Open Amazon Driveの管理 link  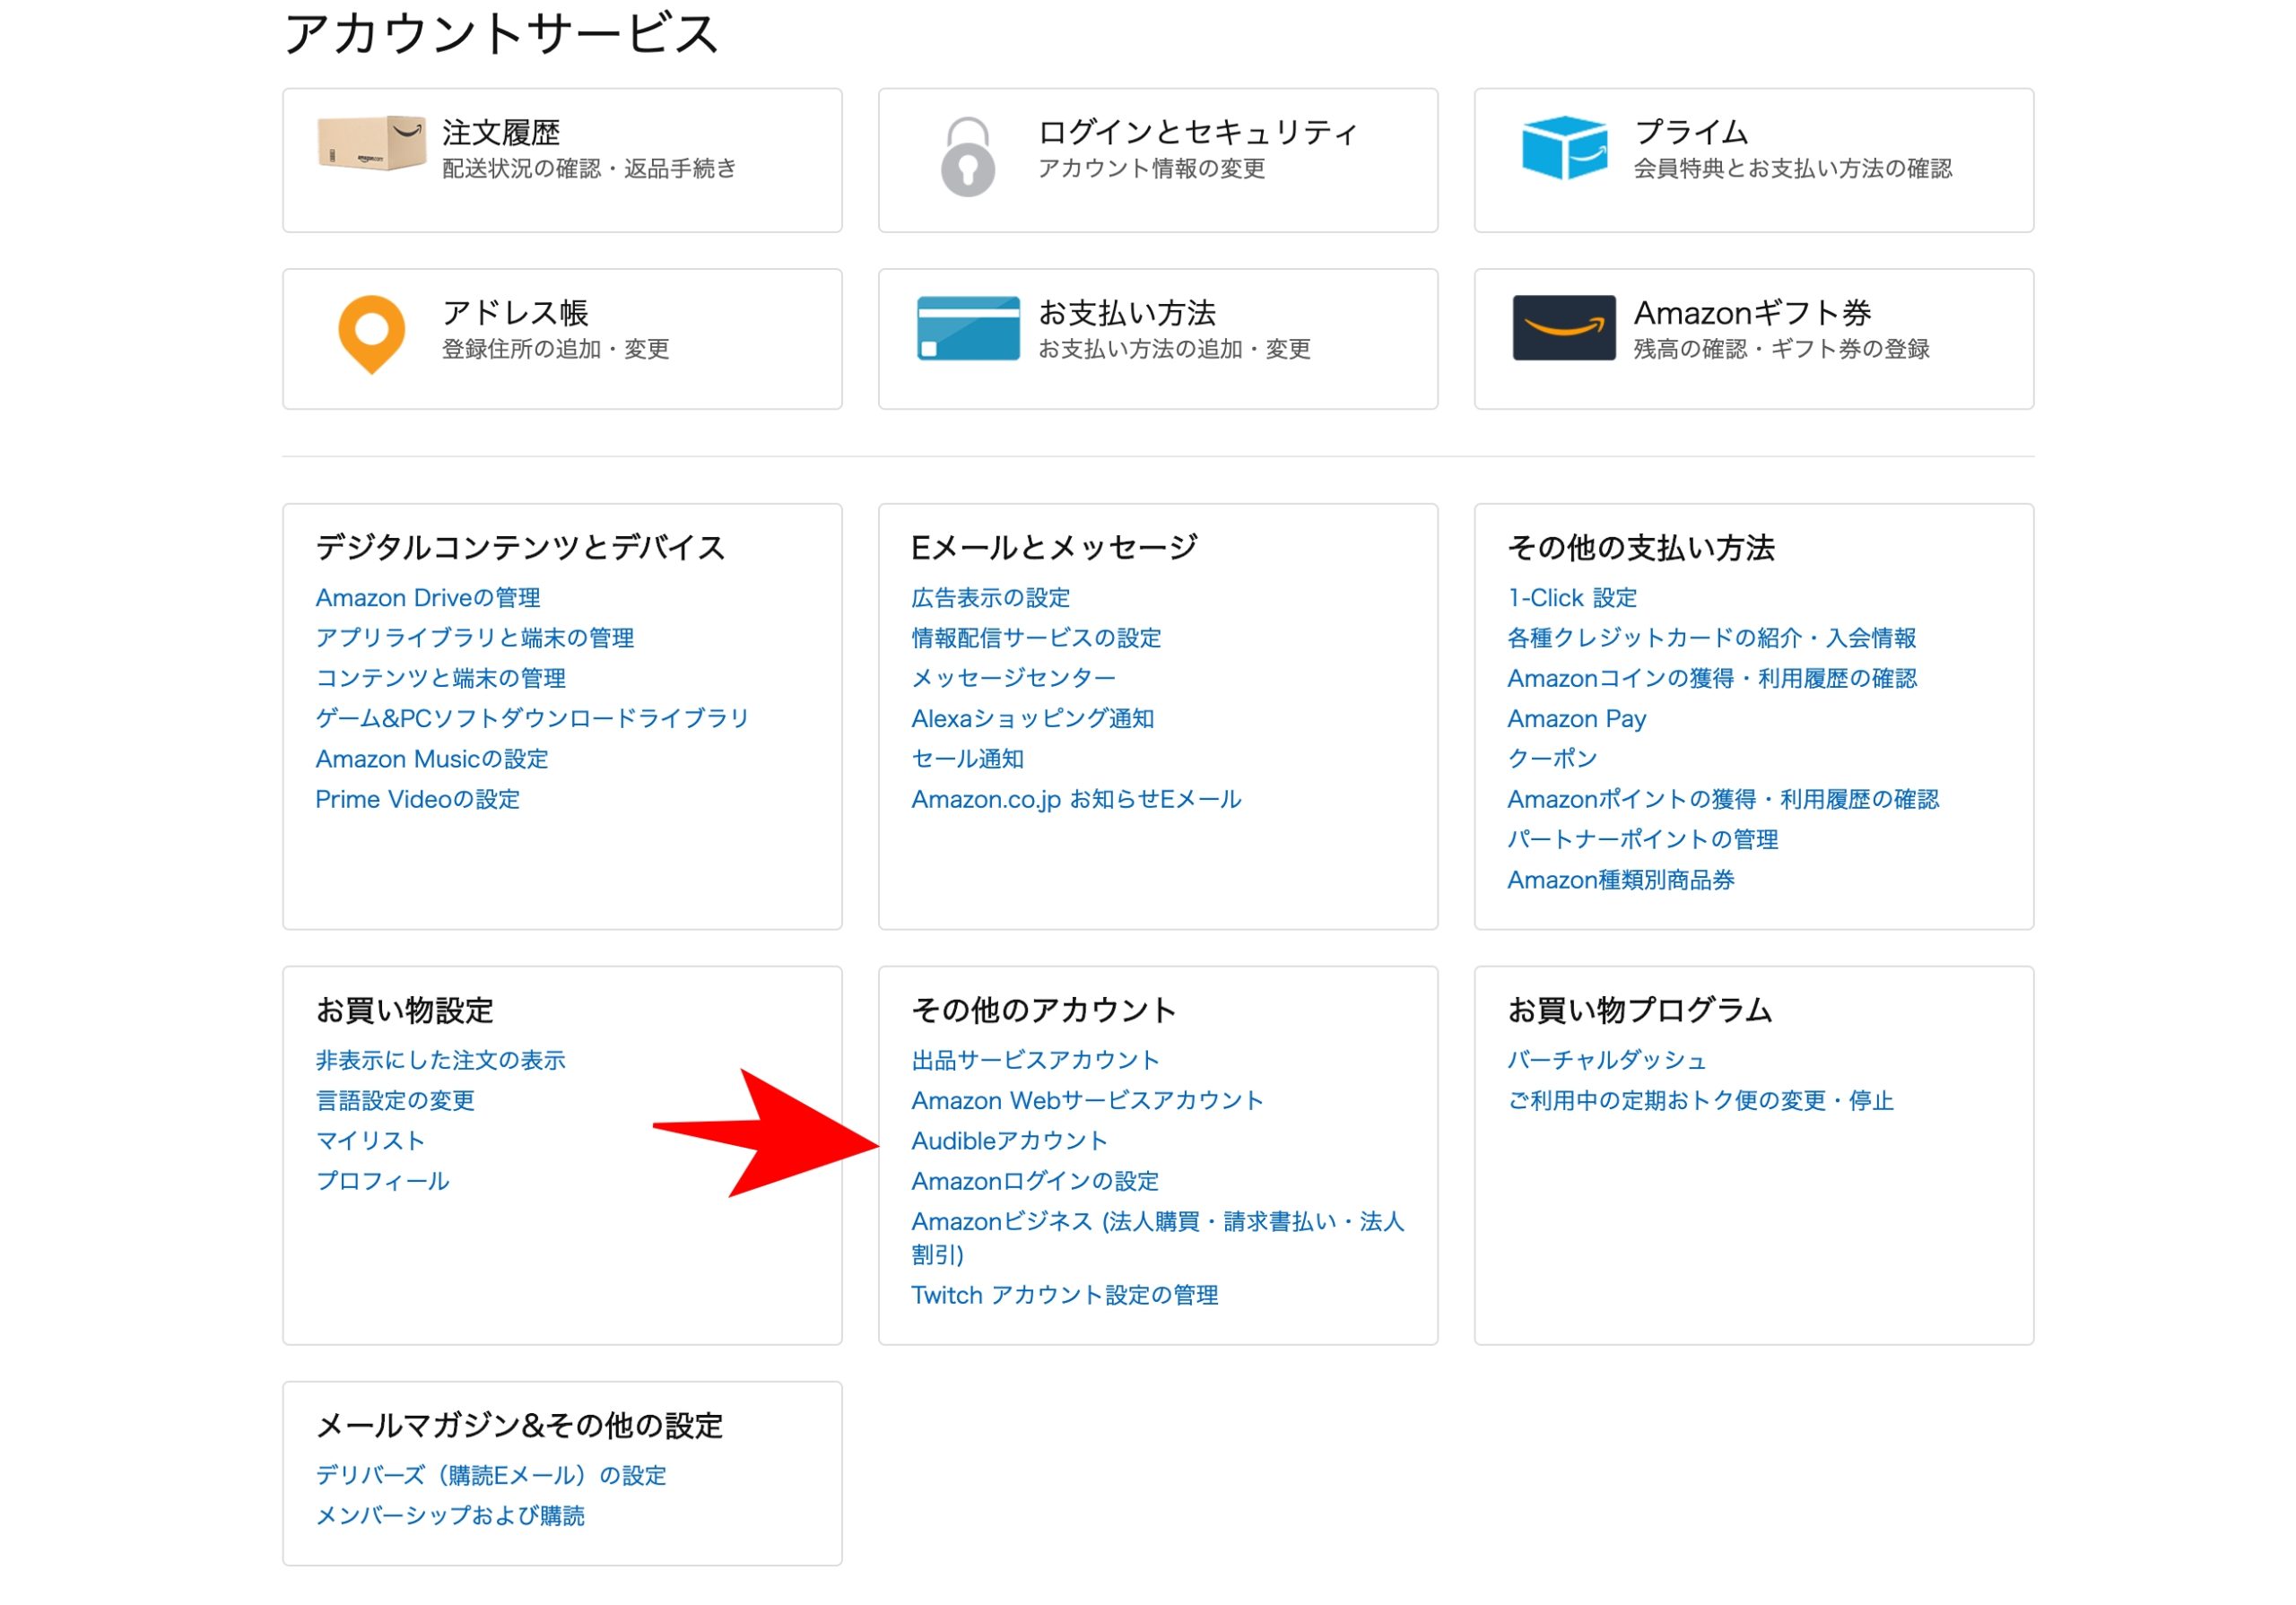click(428, 598)
